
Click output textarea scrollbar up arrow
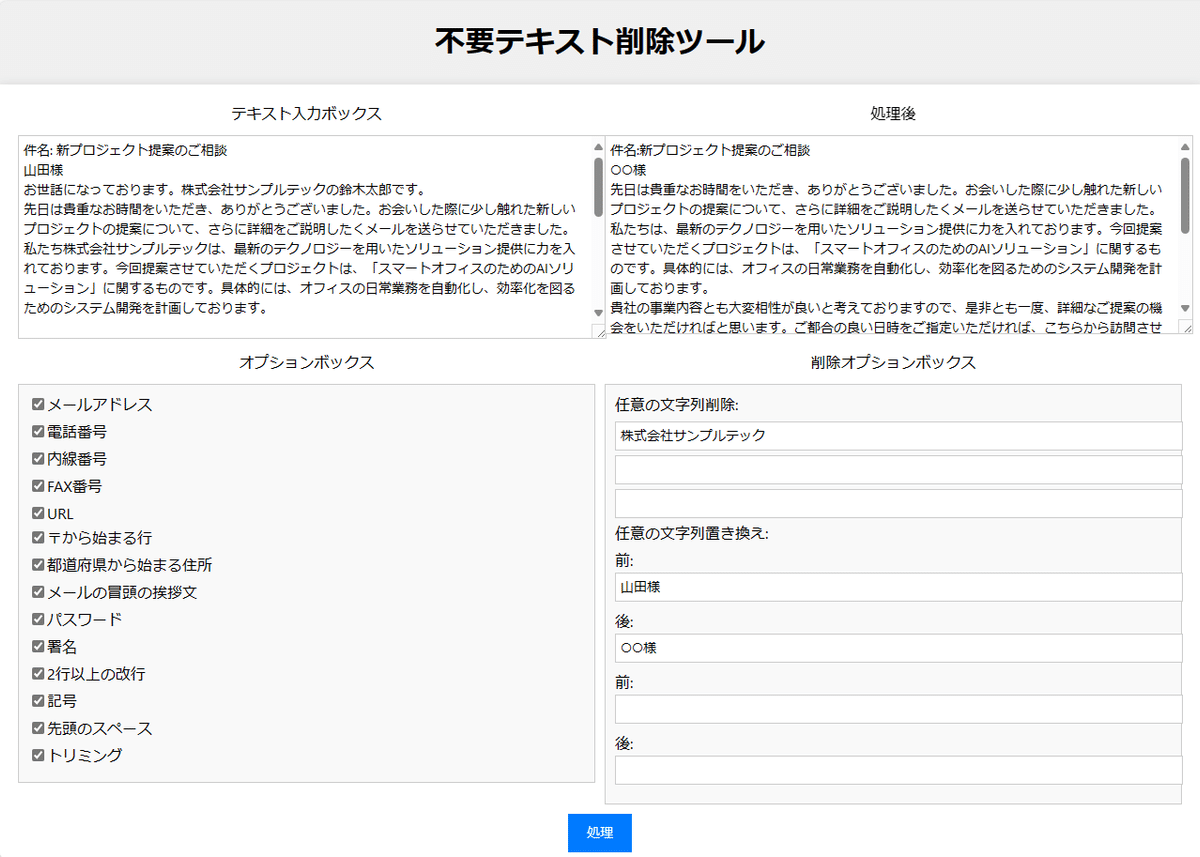tap(1185, 146)
